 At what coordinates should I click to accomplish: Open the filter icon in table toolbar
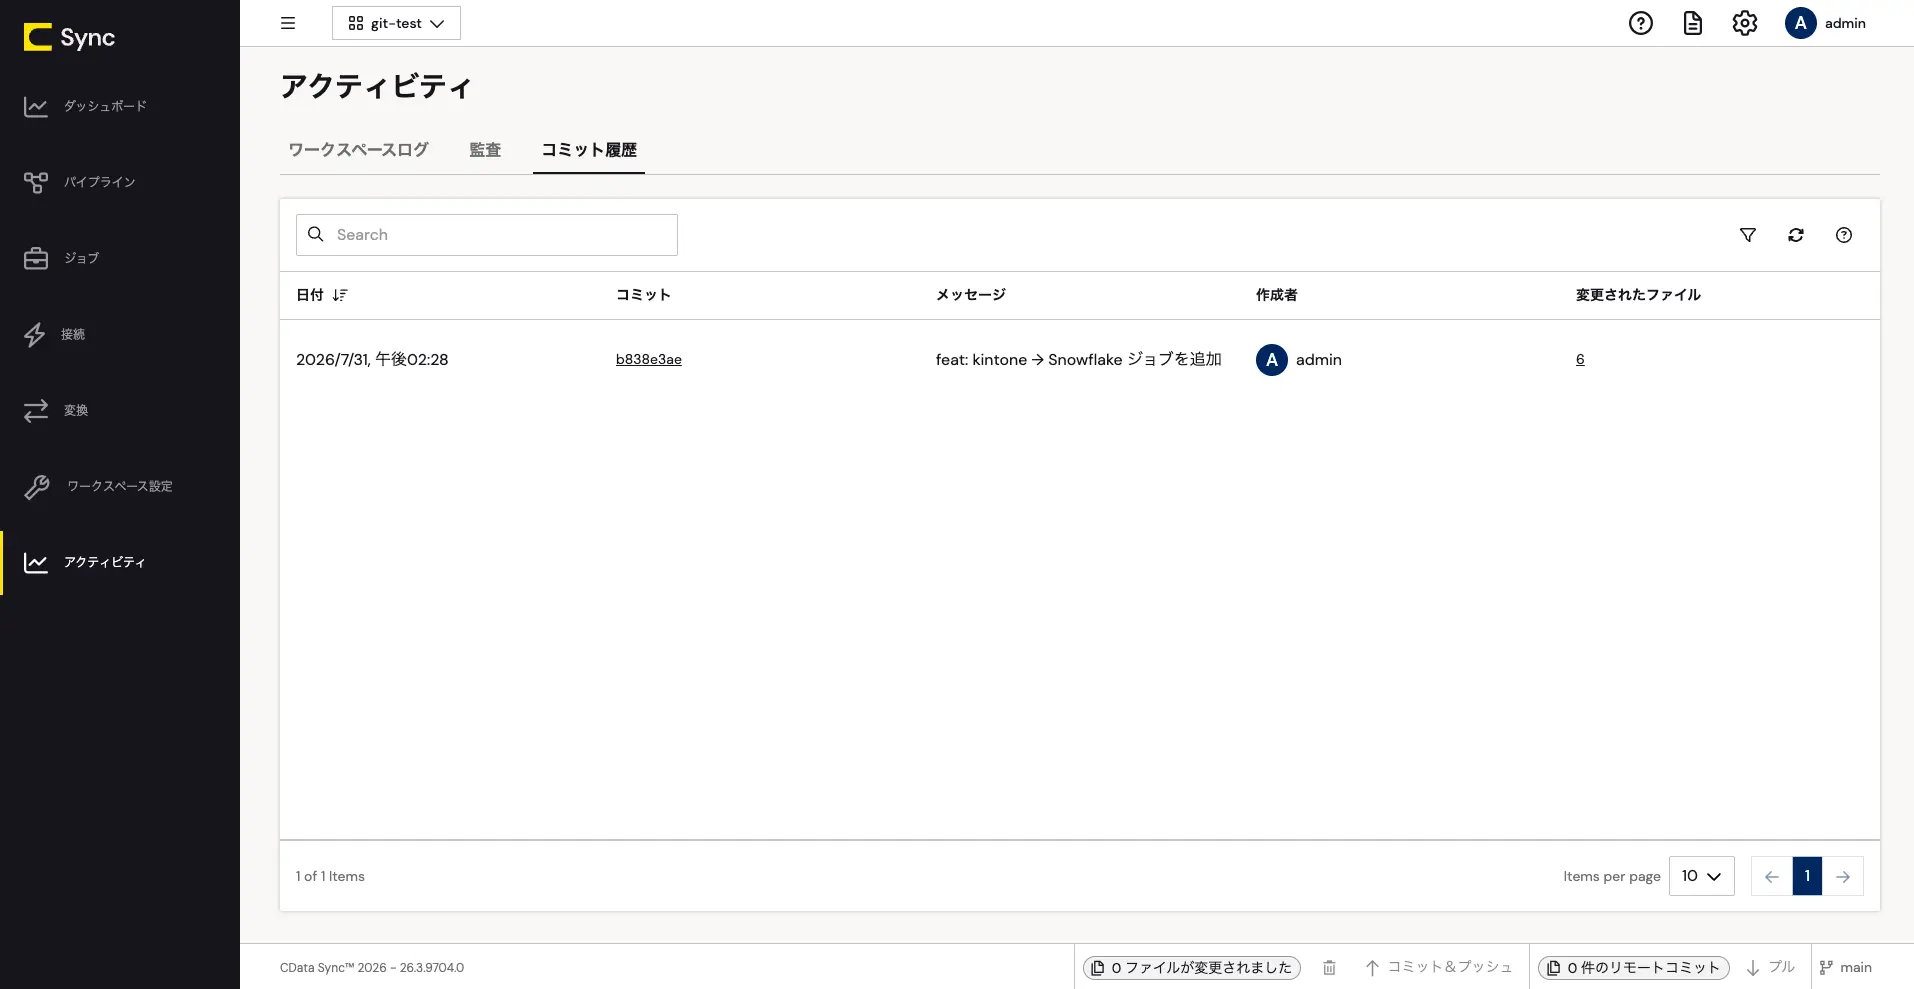(x=1748, y=235)
